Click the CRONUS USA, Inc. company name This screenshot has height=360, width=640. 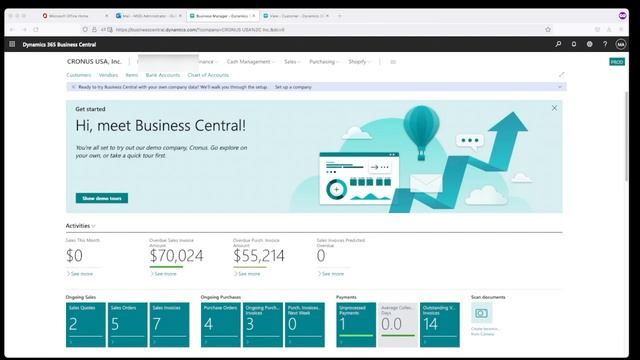[94, 62]
